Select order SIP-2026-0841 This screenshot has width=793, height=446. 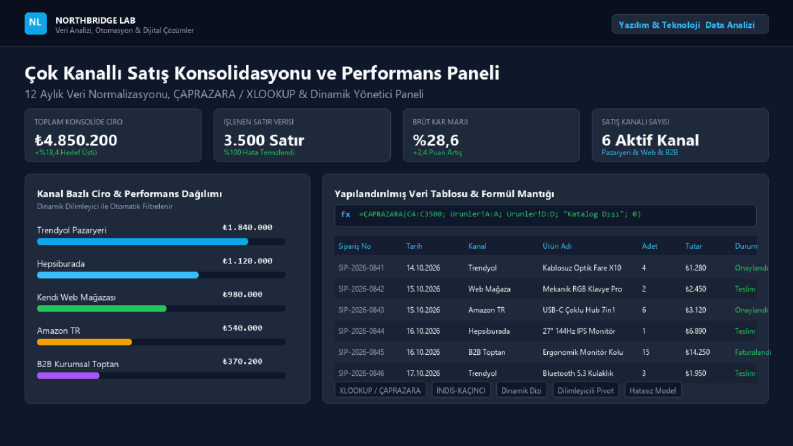point(361,268)
